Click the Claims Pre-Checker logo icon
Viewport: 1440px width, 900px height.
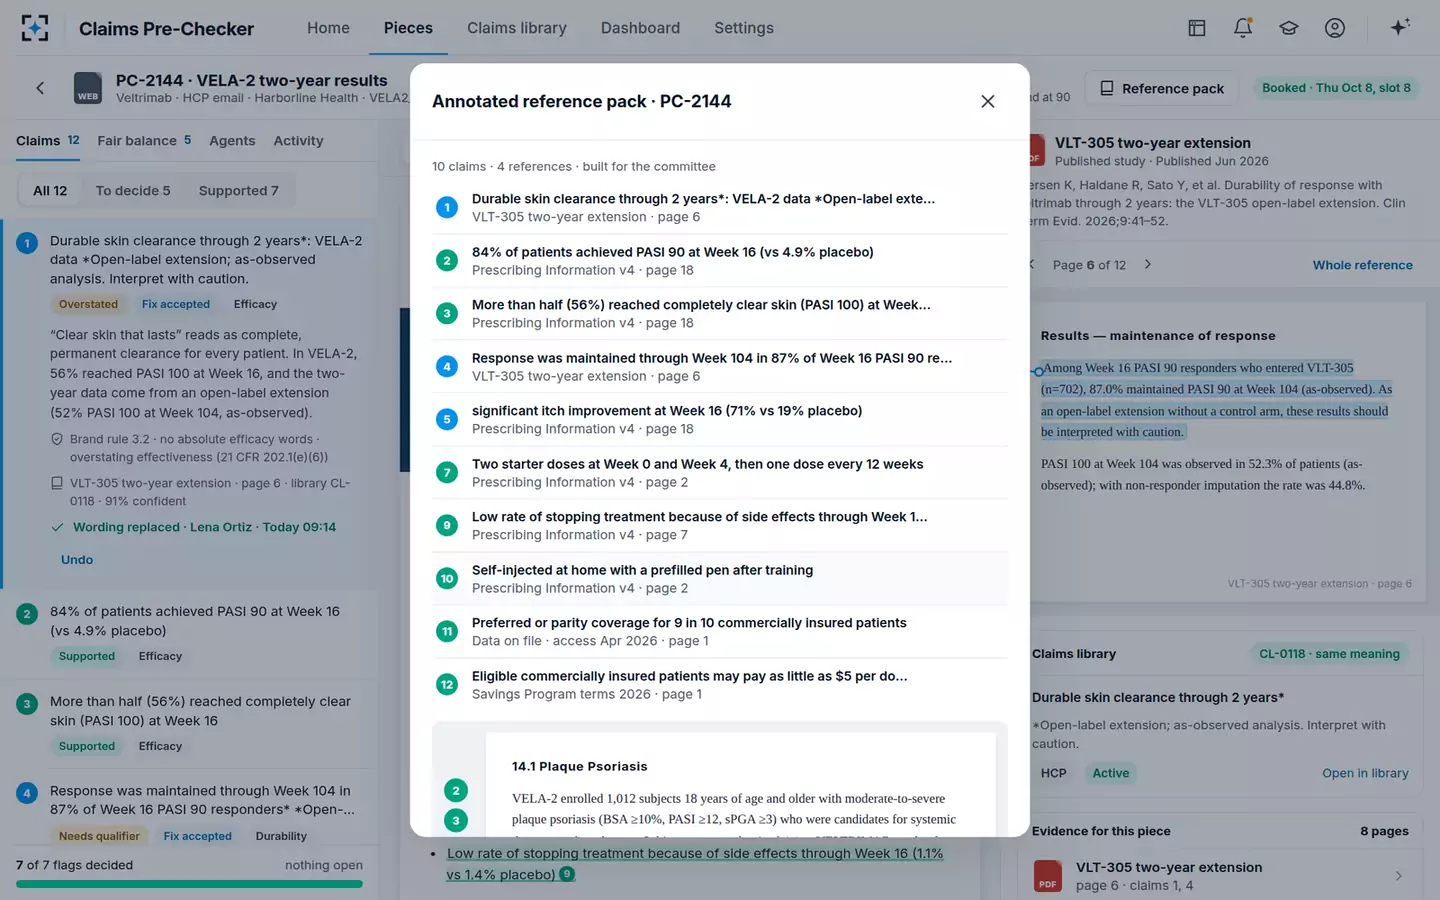pyautogui.click(x=35, y=28)
